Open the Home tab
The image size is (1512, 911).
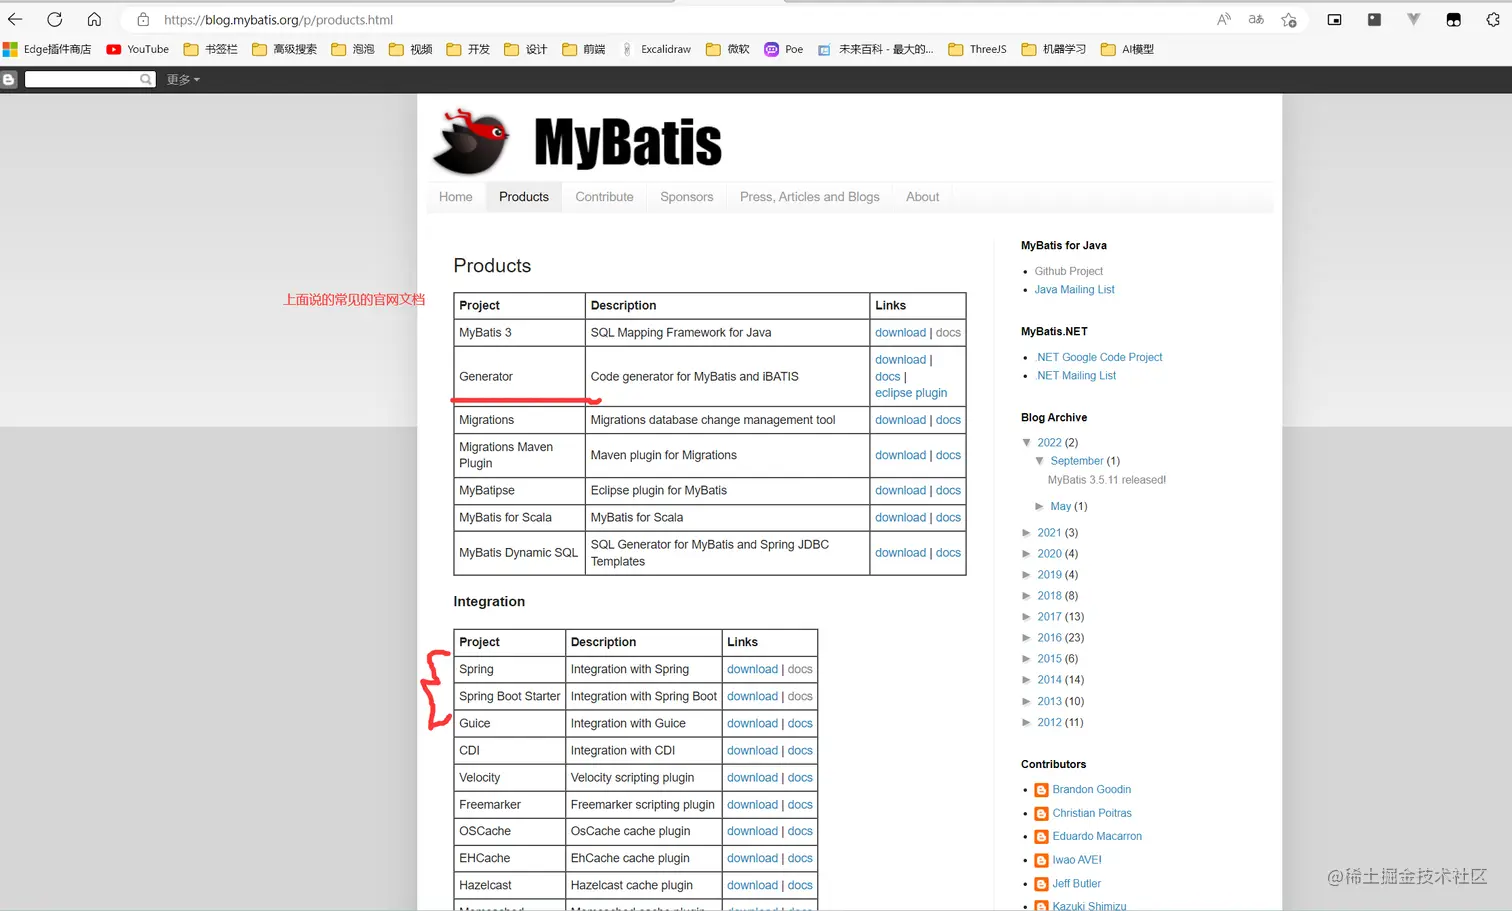455,197
